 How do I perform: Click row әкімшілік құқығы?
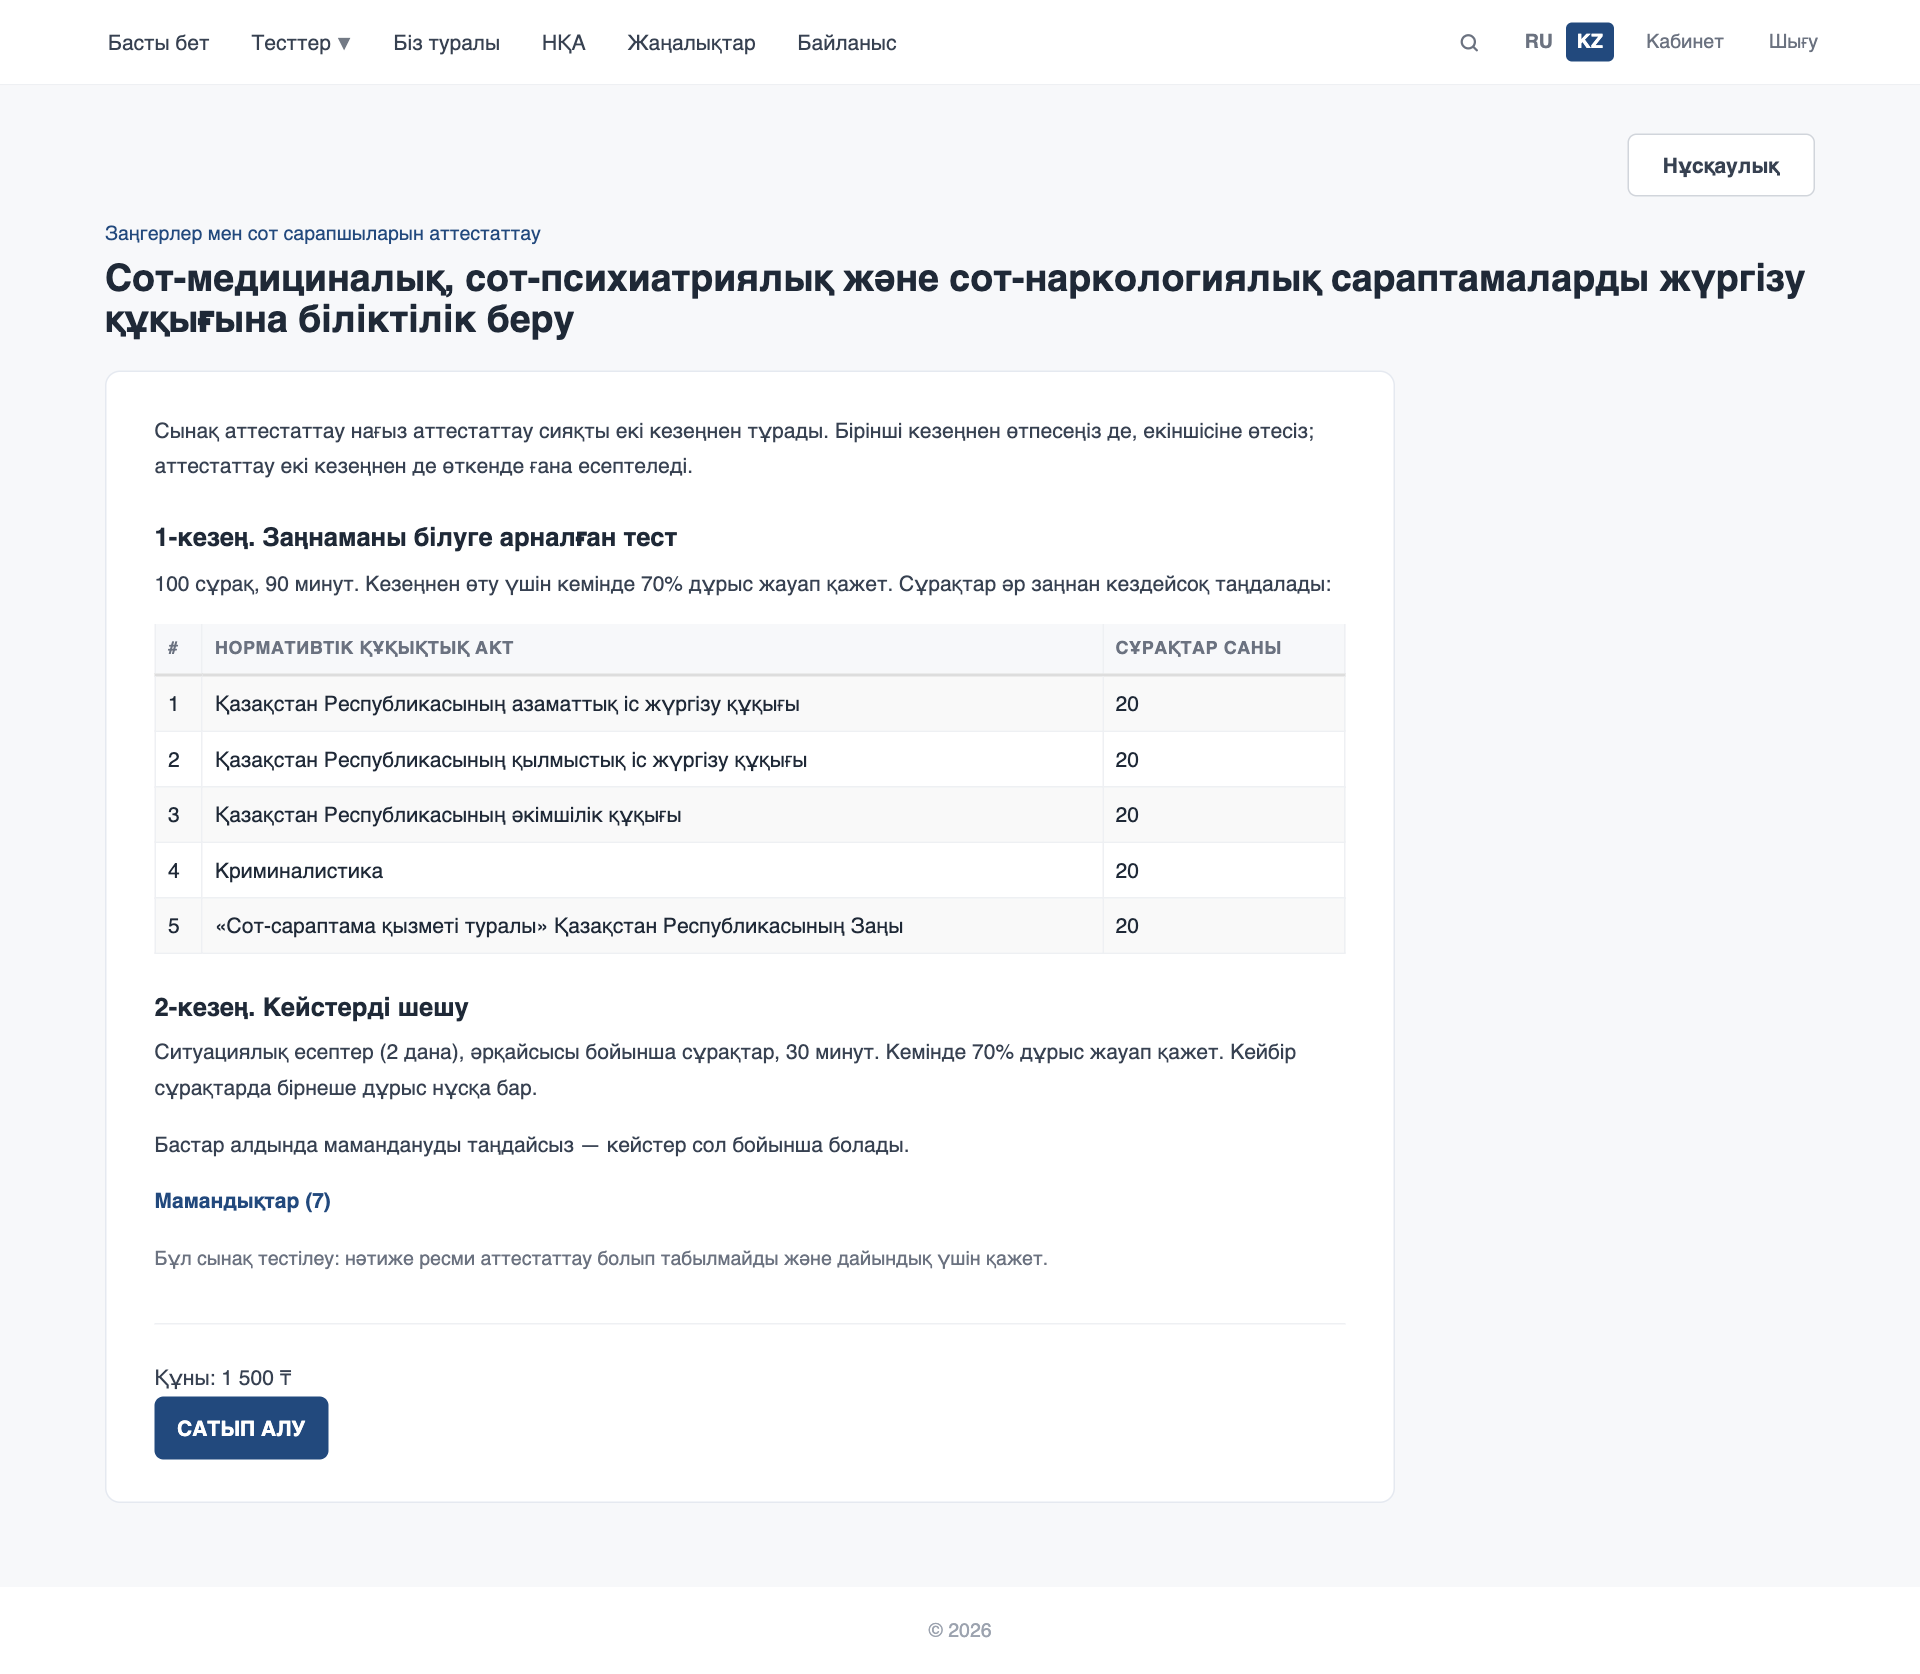(x=749, y=815)
